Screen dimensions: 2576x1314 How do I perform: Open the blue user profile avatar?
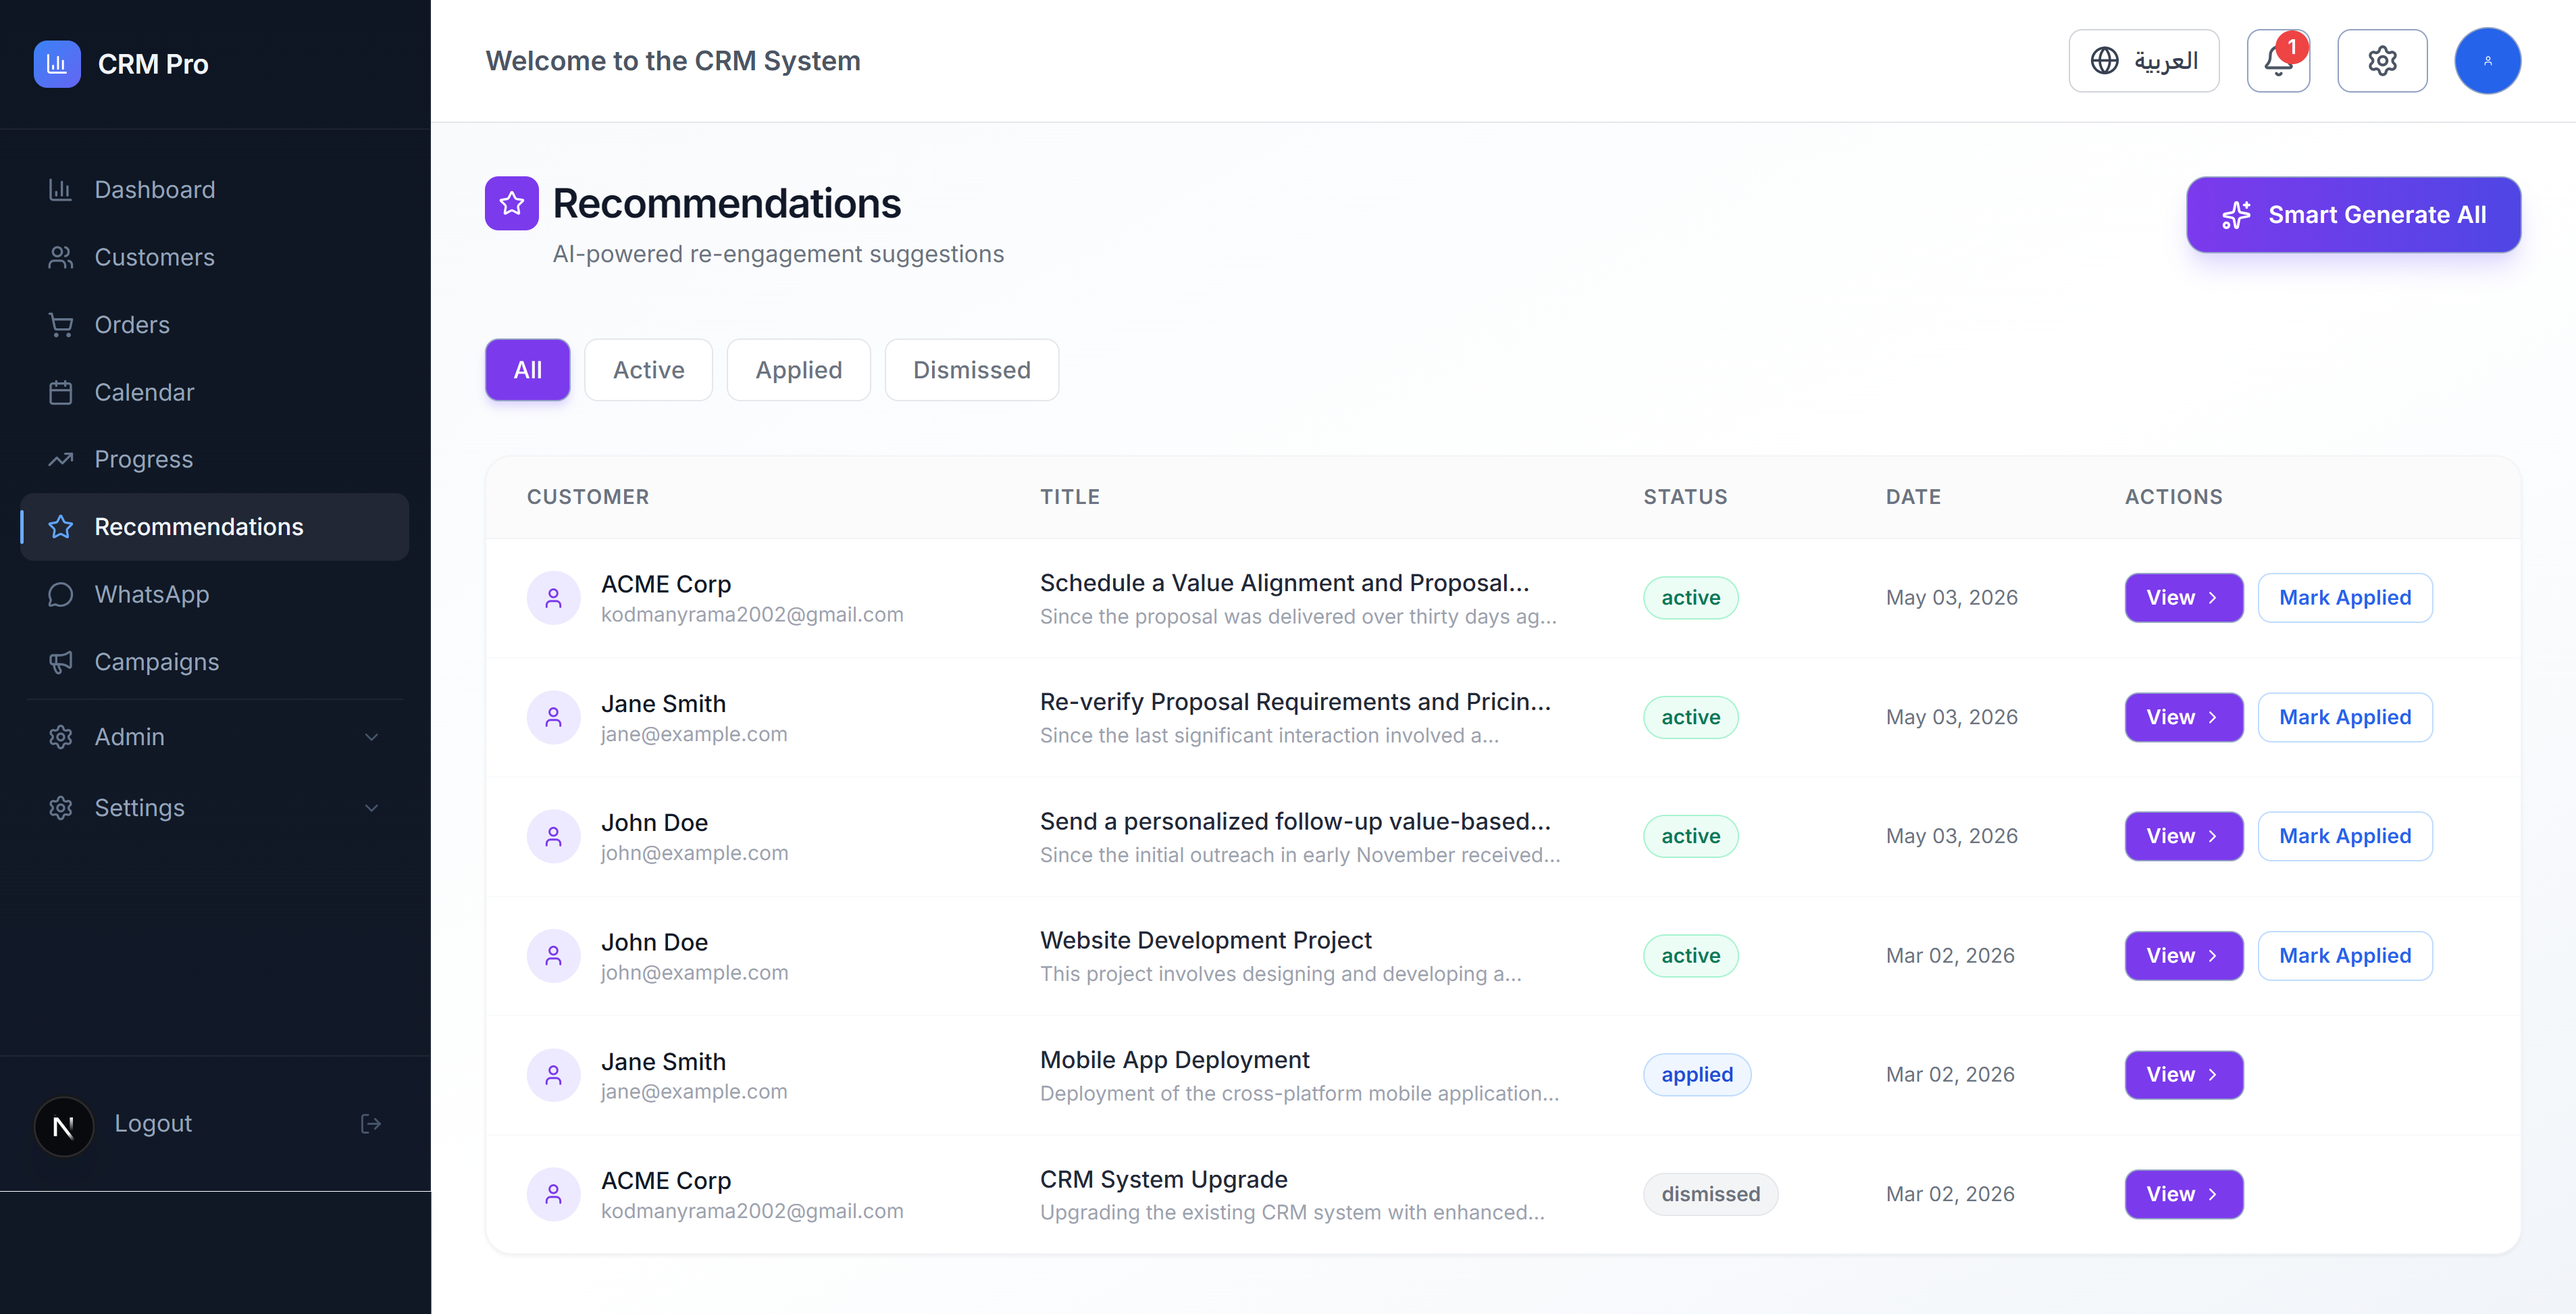coord(2487,61)
